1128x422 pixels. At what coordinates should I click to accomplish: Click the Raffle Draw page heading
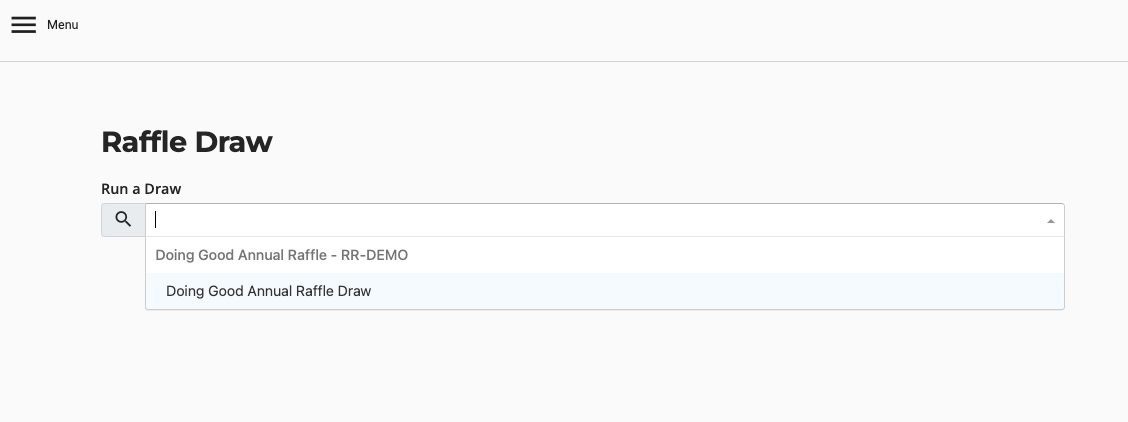pos(186,142)
